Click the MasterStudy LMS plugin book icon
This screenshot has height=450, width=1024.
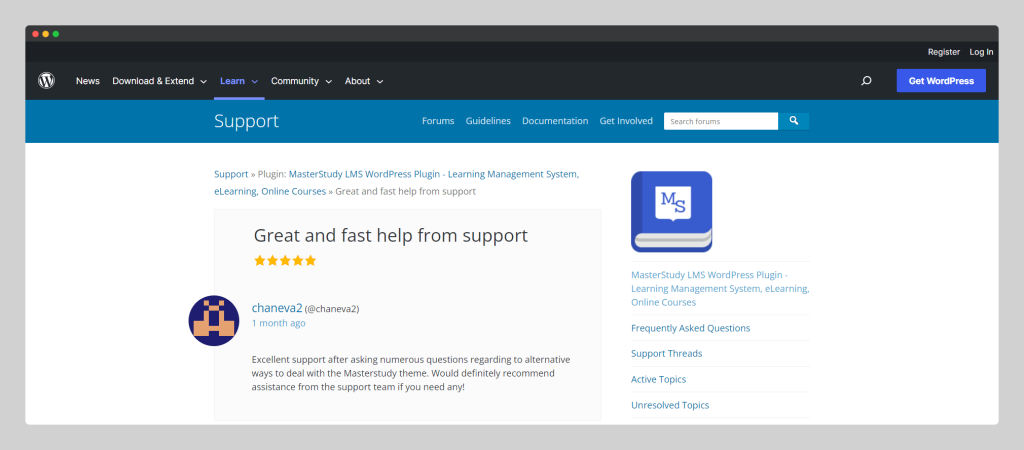pos(671,212)
